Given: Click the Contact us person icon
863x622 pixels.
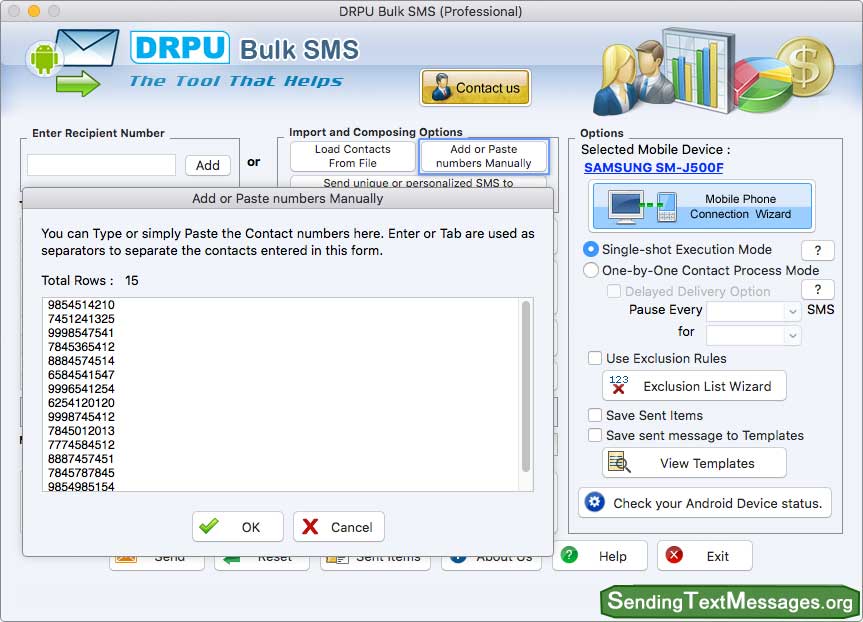Looking at the screenshot, I should [441, 87].
